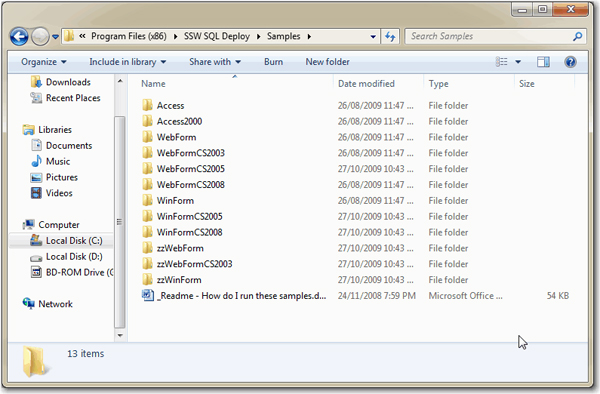Click the Refresh button beside address bar
Screen dimensions: 600x394
pos(390,37)
